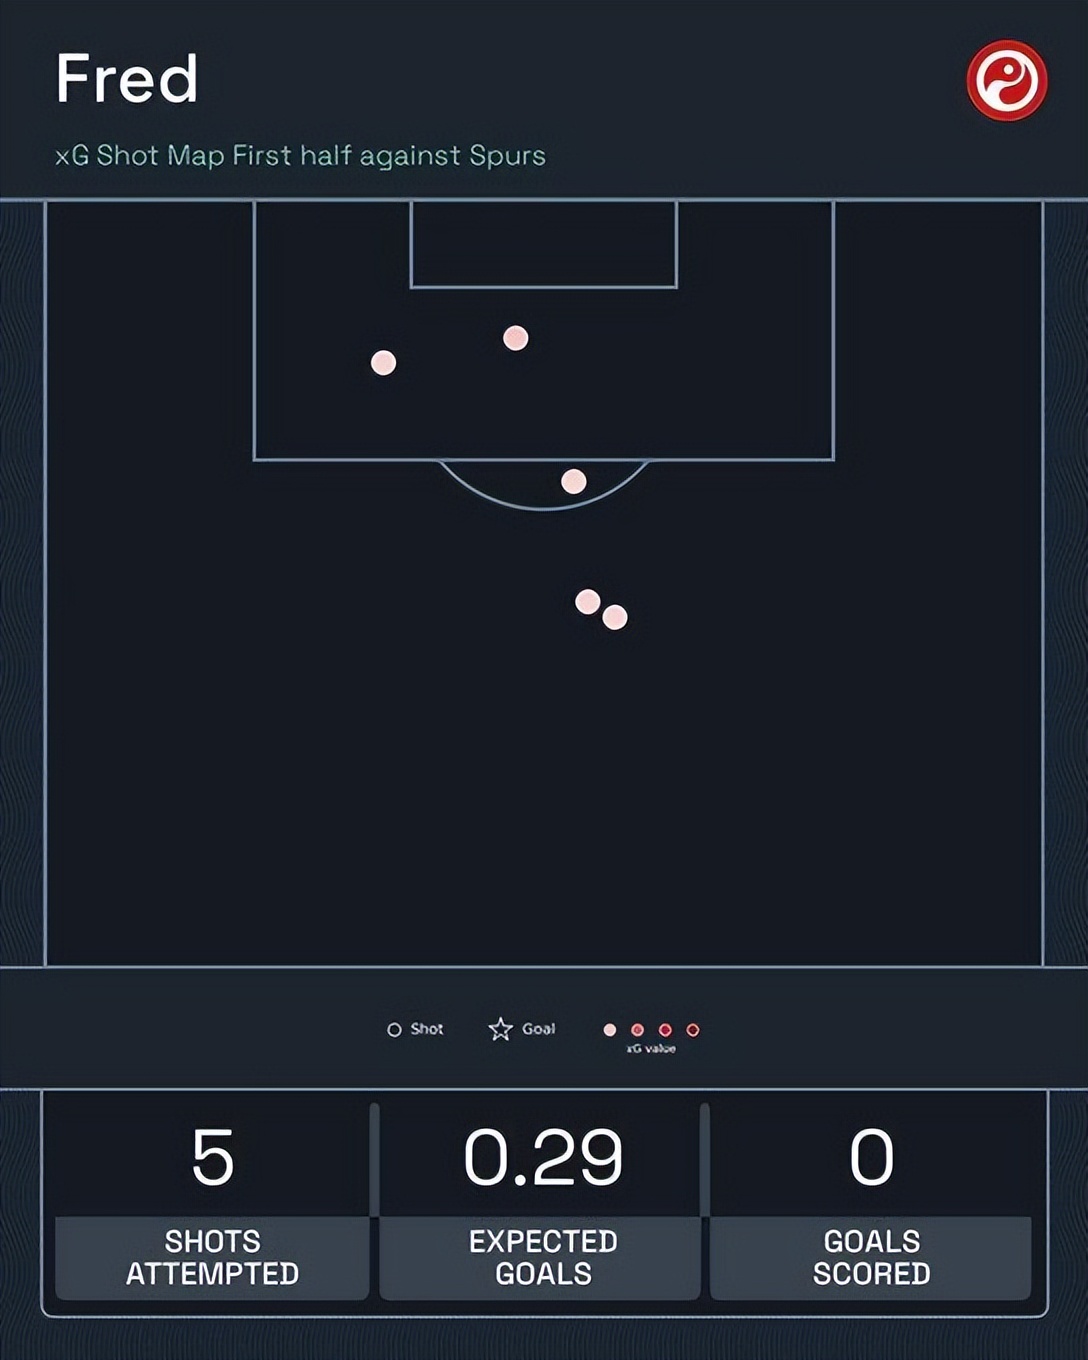Select the leftmost shot dot in the penalty box

[x=383, y=363]
